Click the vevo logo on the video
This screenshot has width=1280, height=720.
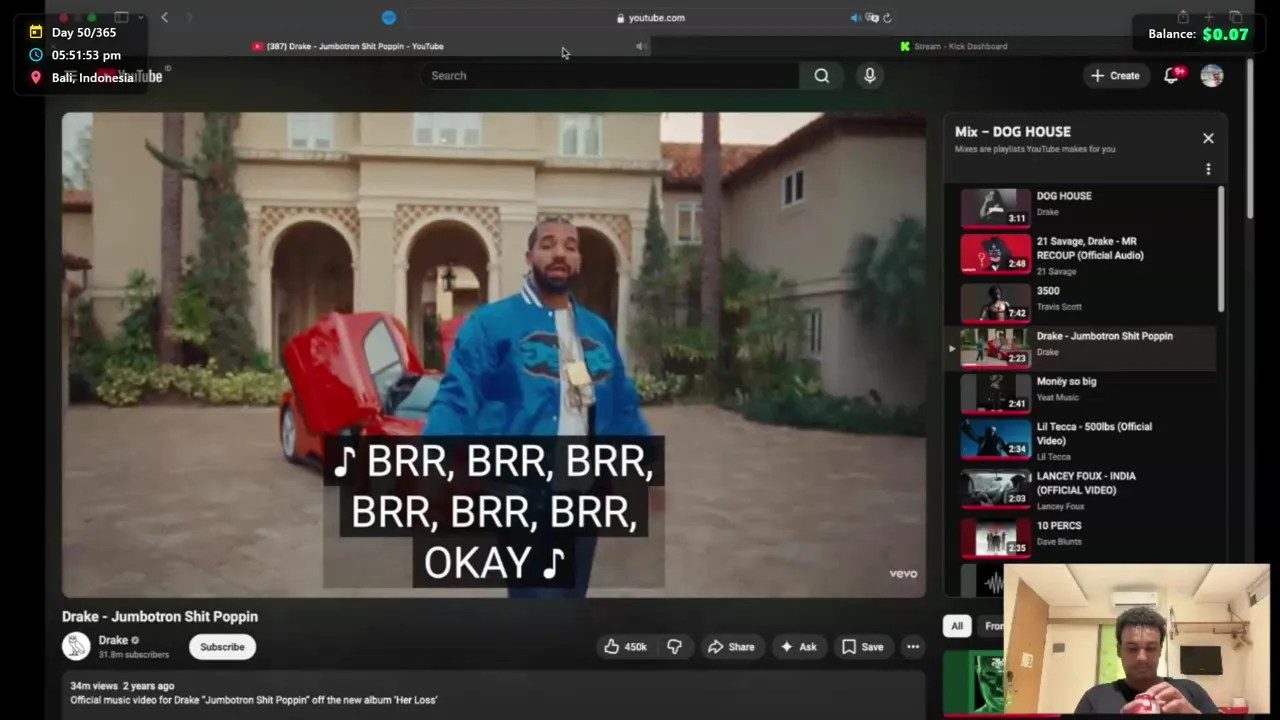[x=903, y=573]
